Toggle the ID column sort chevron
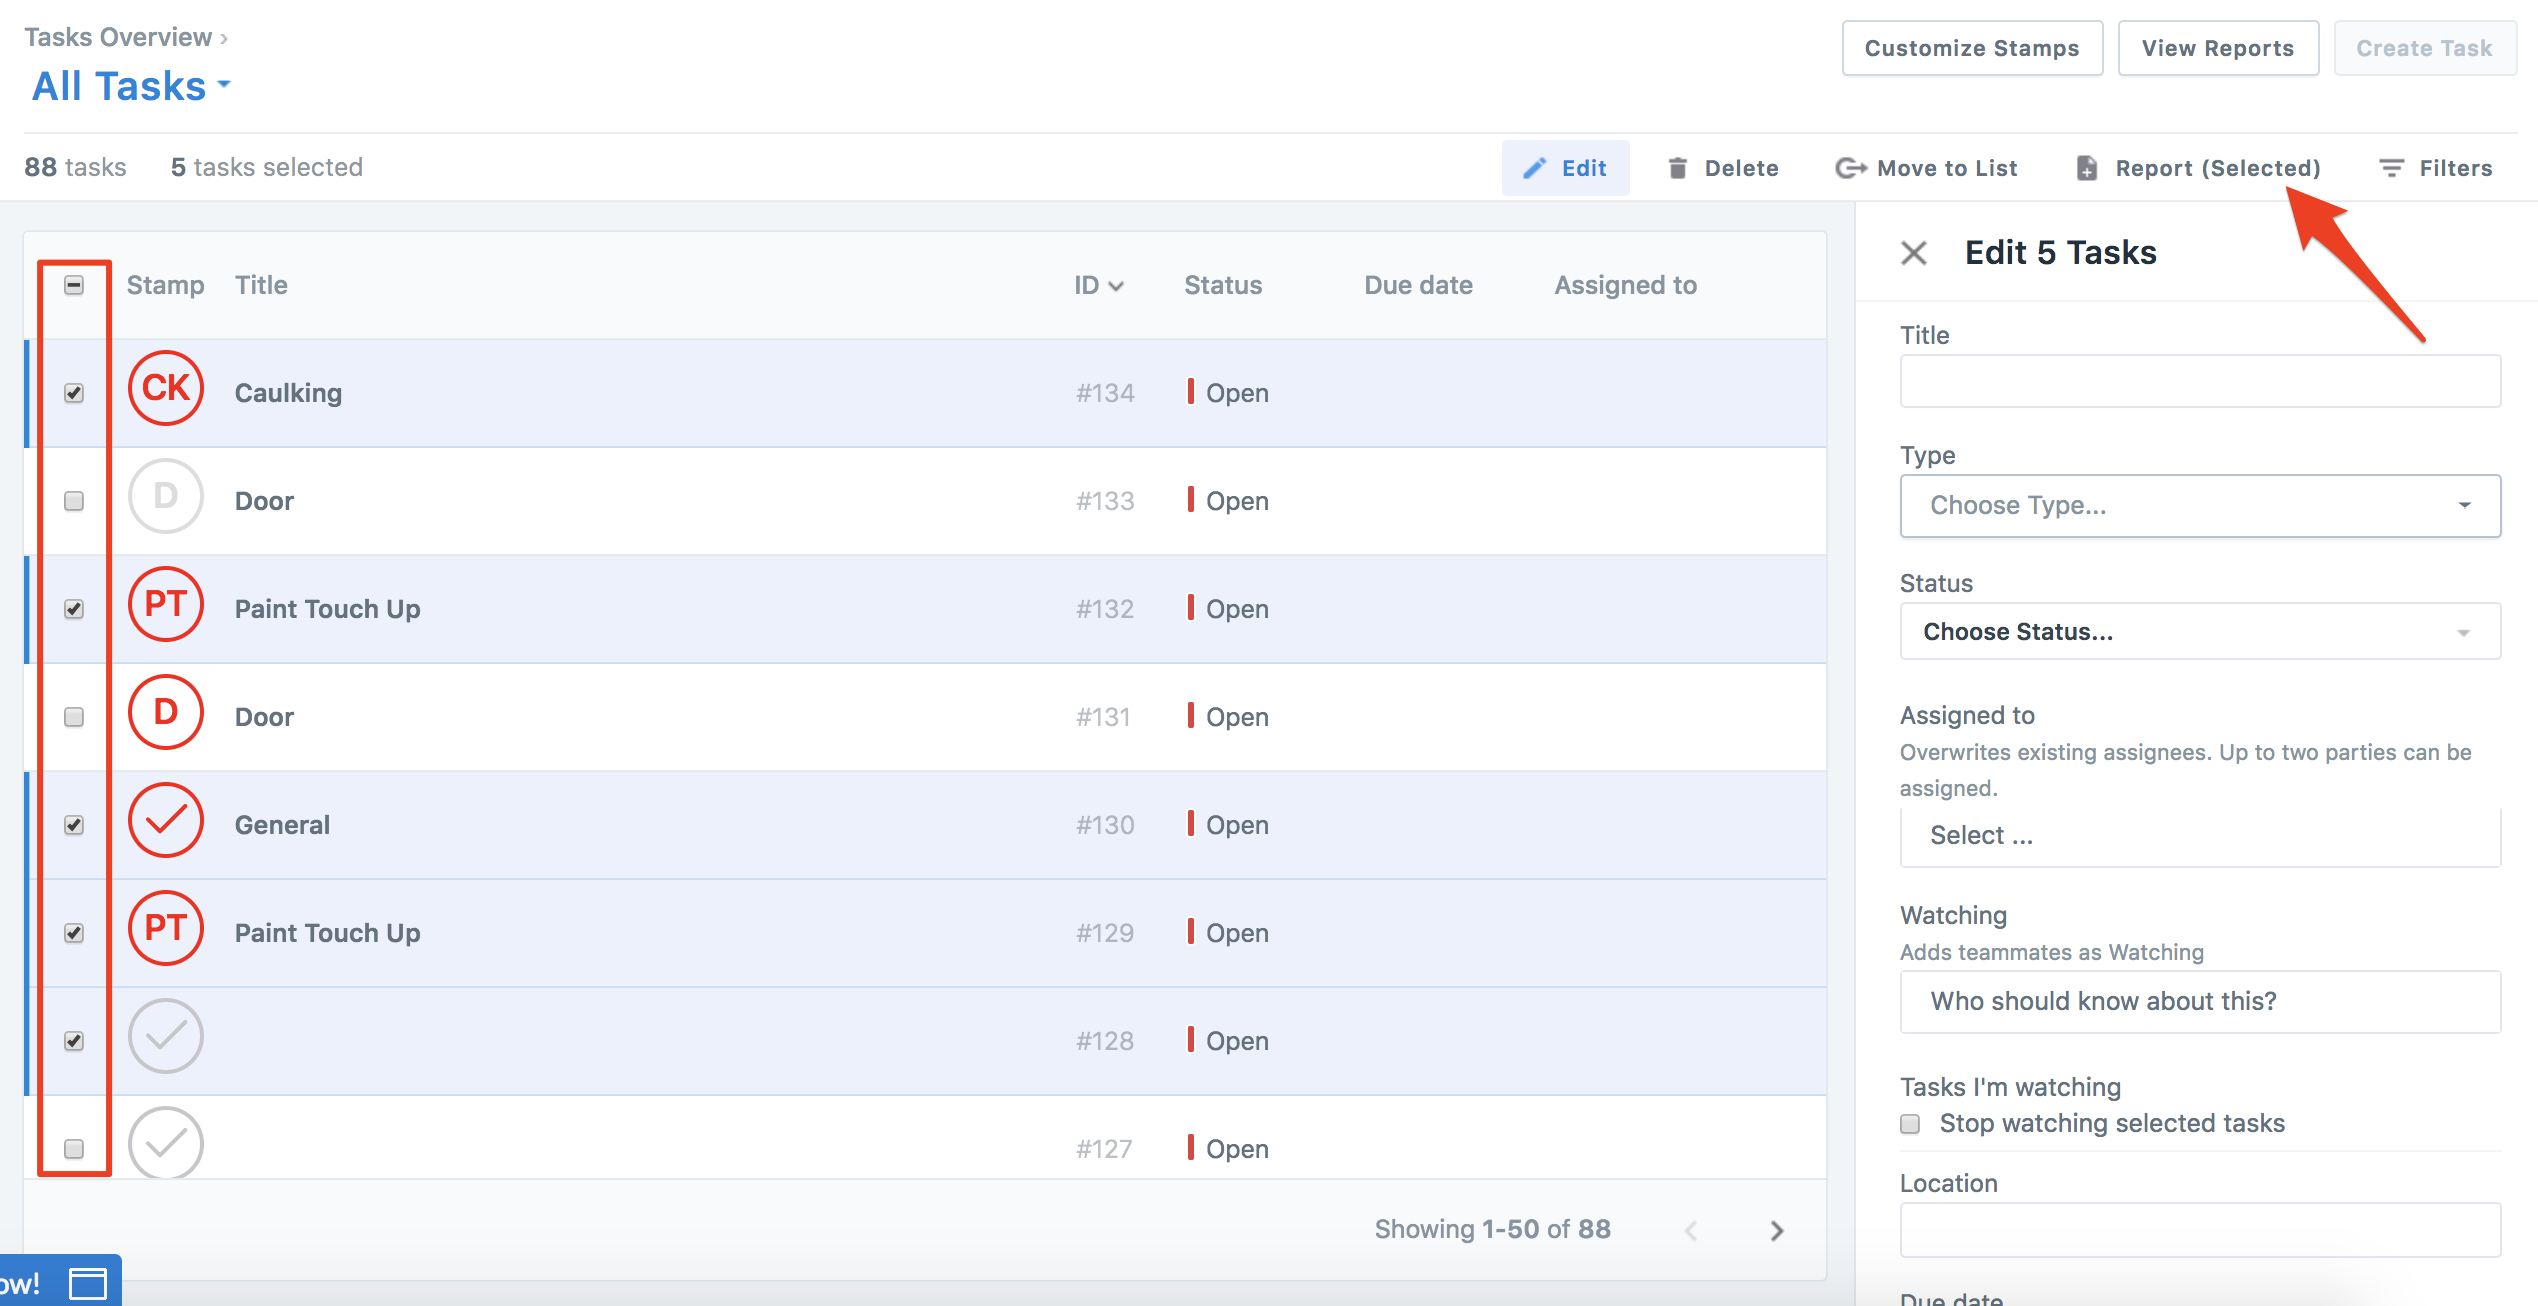The image size is (2538, 1306). pos(1118,285)
